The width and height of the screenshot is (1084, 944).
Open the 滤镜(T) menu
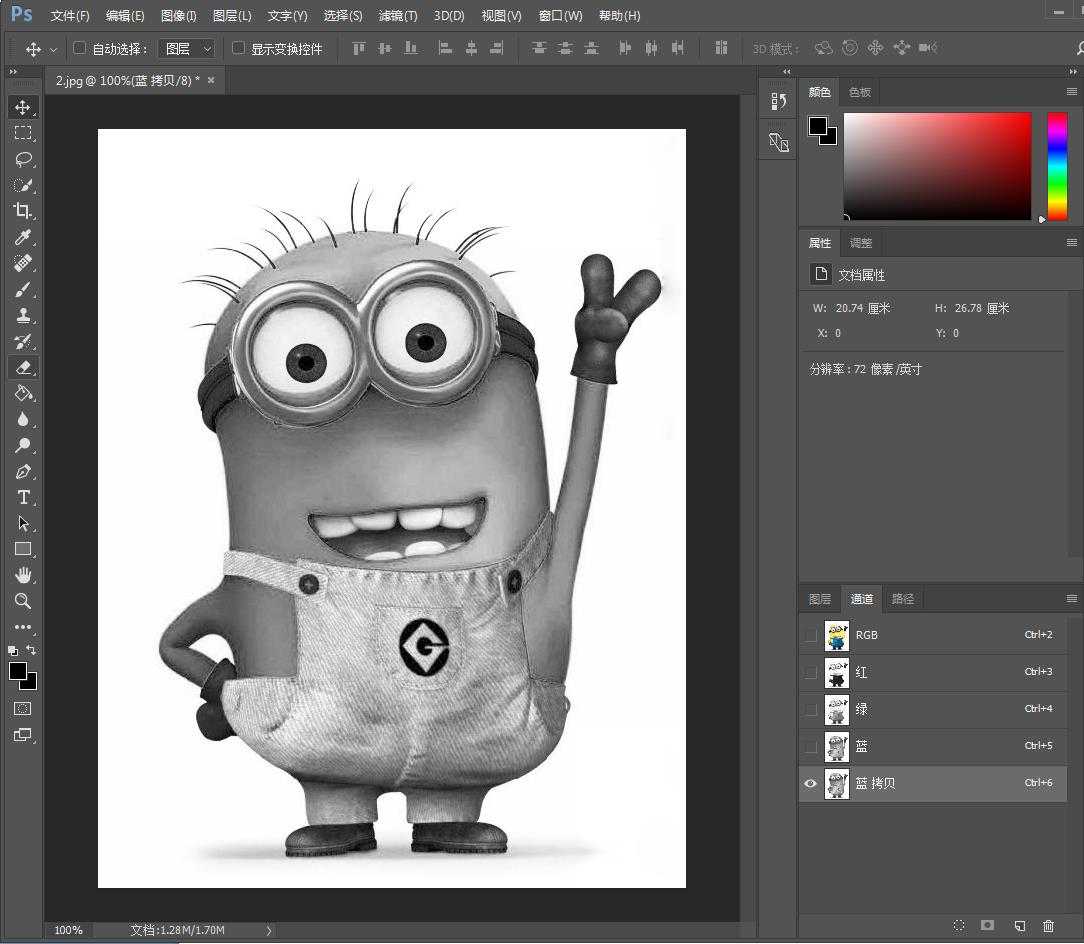(x=398, y=16)
